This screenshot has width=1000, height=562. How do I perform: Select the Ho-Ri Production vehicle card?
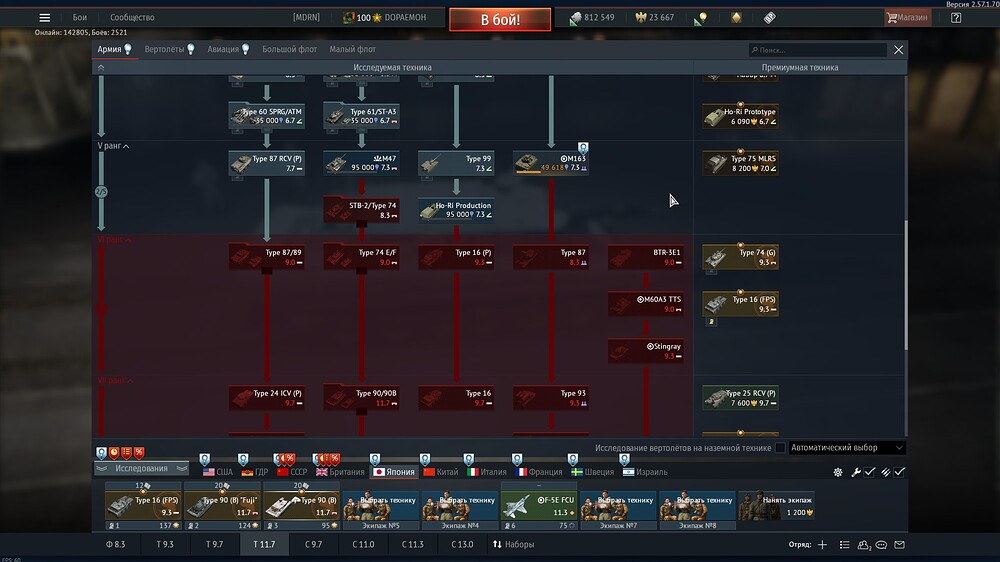[x=456, y=210]
